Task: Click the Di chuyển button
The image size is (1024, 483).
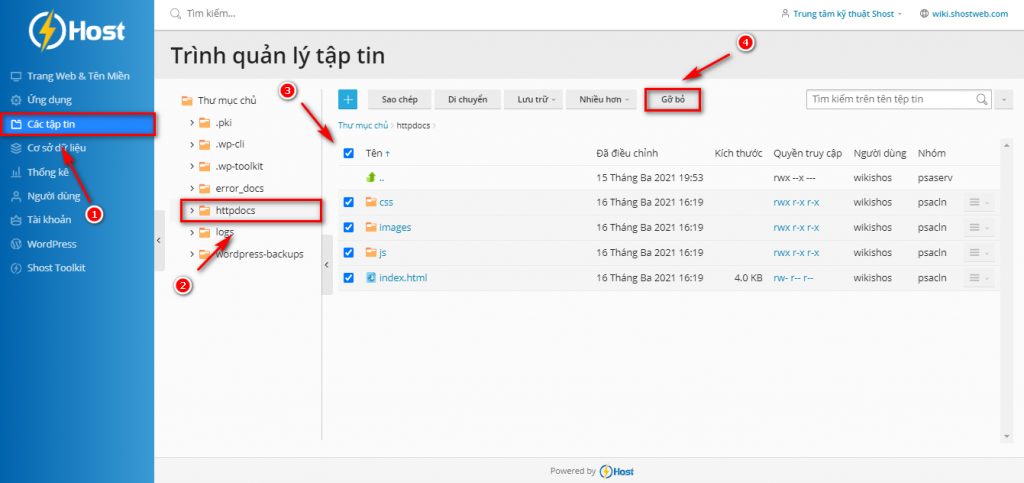Action: 468,100
